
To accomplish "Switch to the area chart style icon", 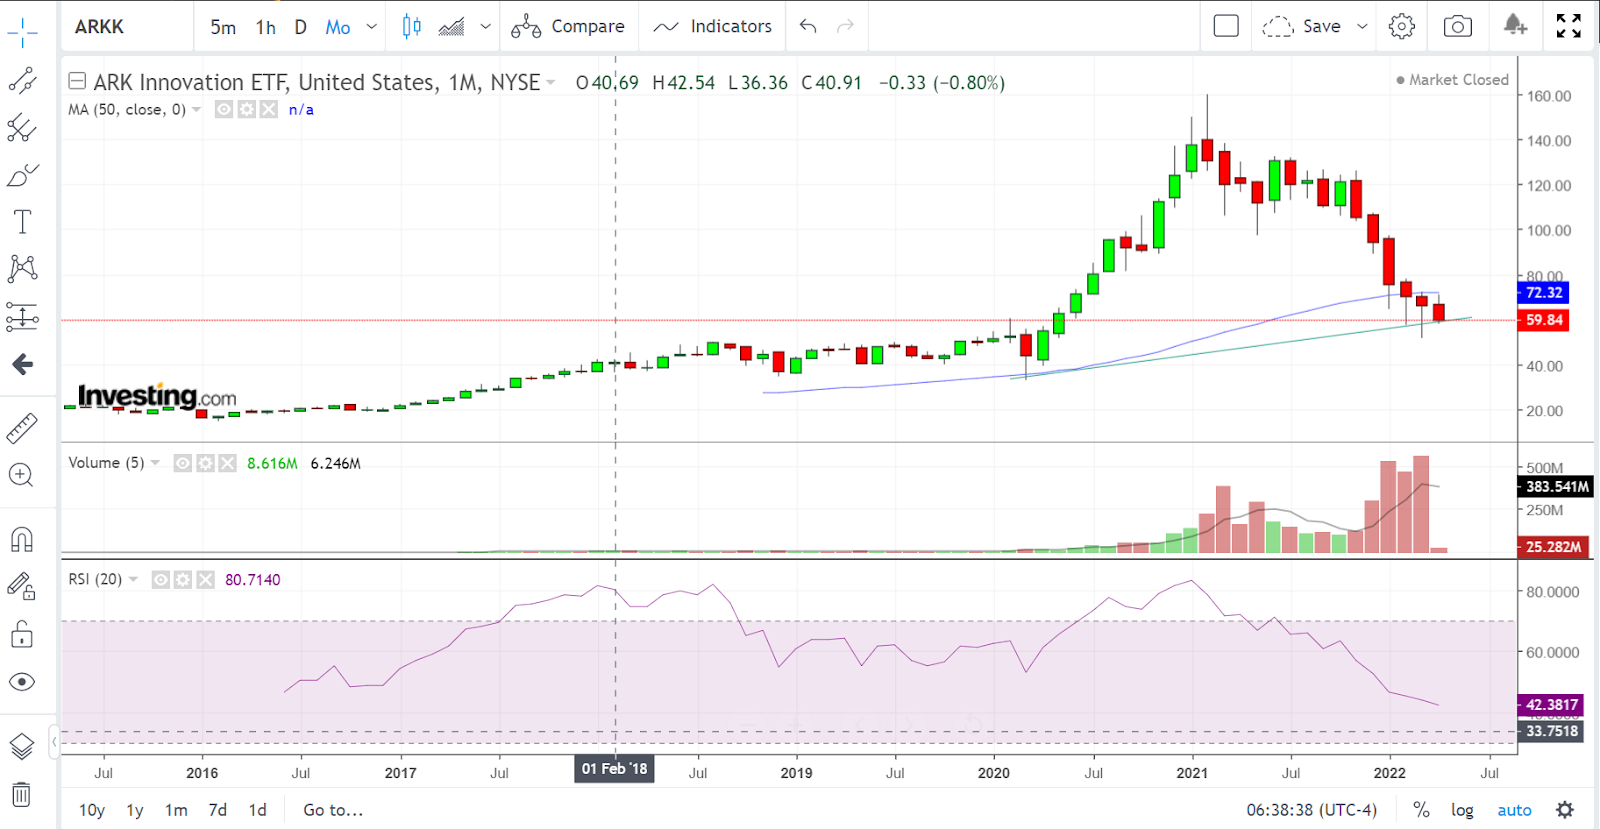I will [x=452, y=27].
